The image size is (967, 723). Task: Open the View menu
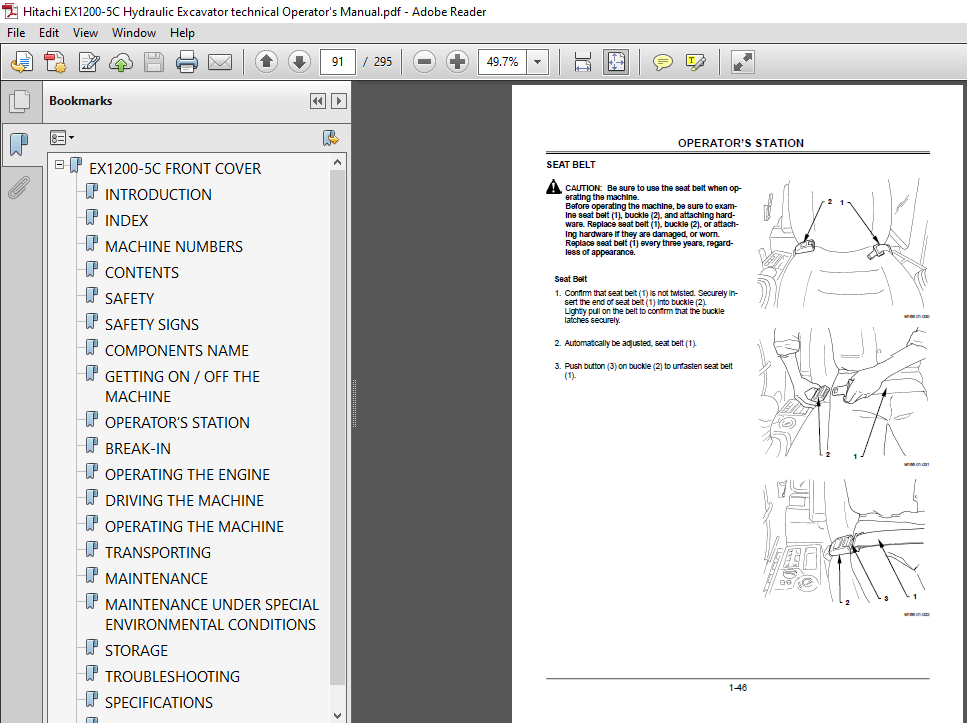85,33
